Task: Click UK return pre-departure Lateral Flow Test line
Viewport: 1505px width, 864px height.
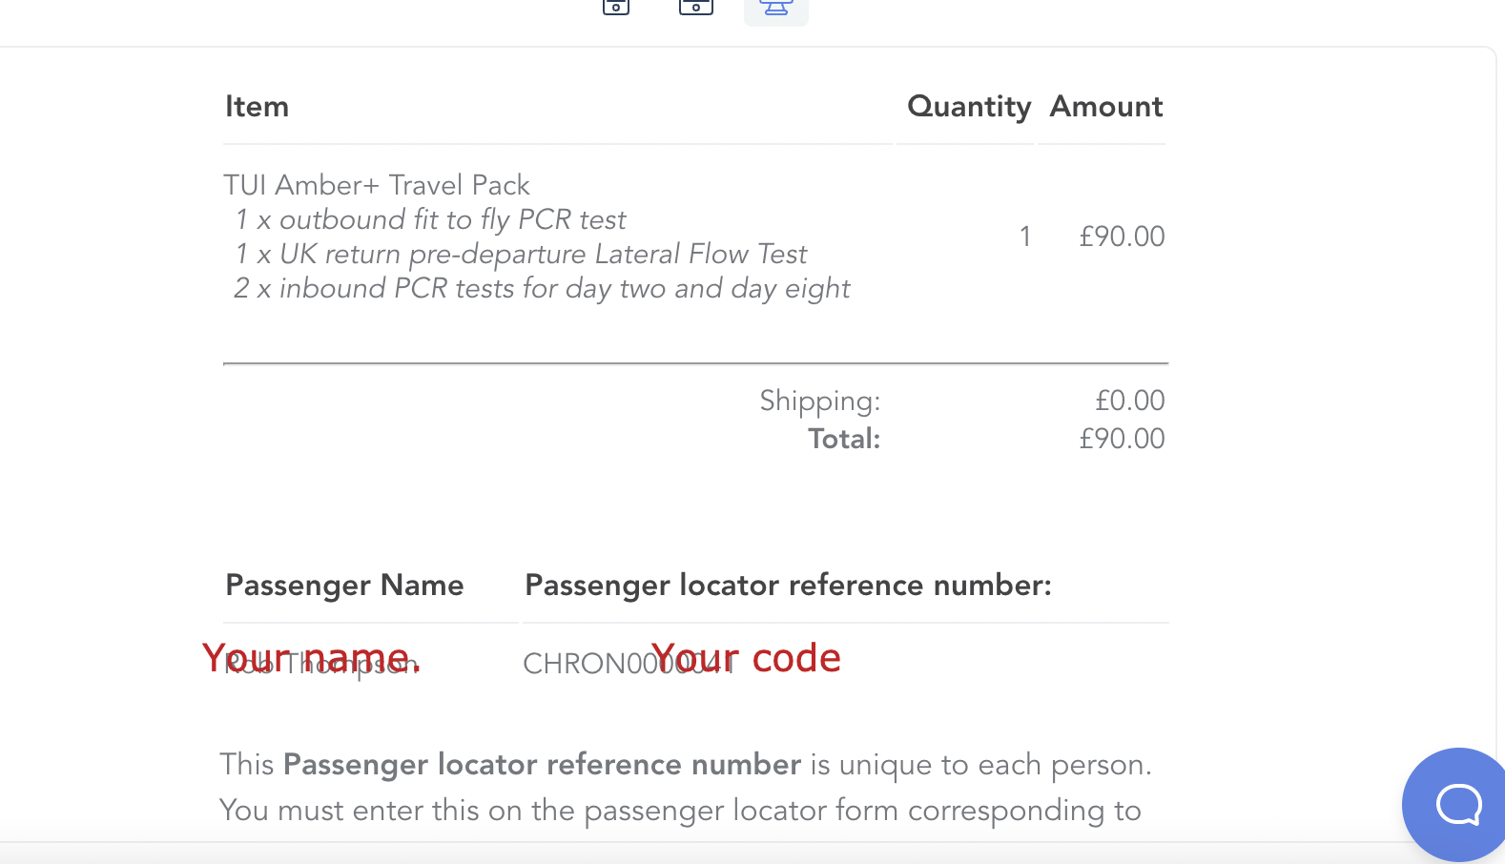Action: click(520, 254)
